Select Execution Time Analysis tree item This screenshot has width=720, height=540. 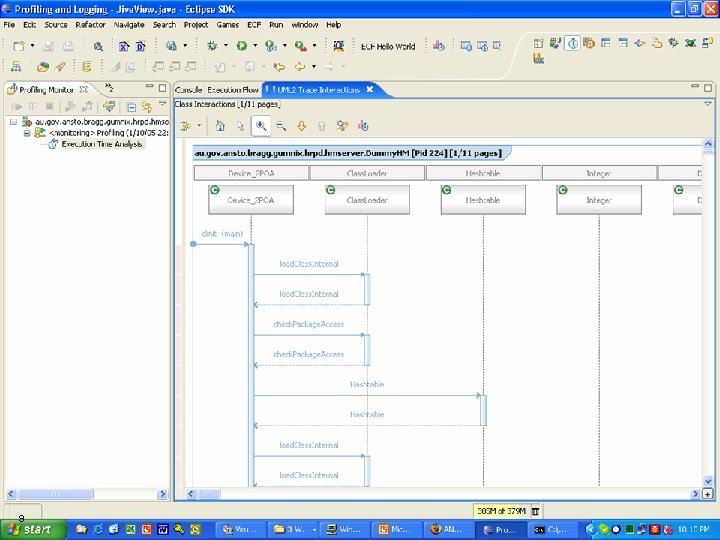[101, 144]
